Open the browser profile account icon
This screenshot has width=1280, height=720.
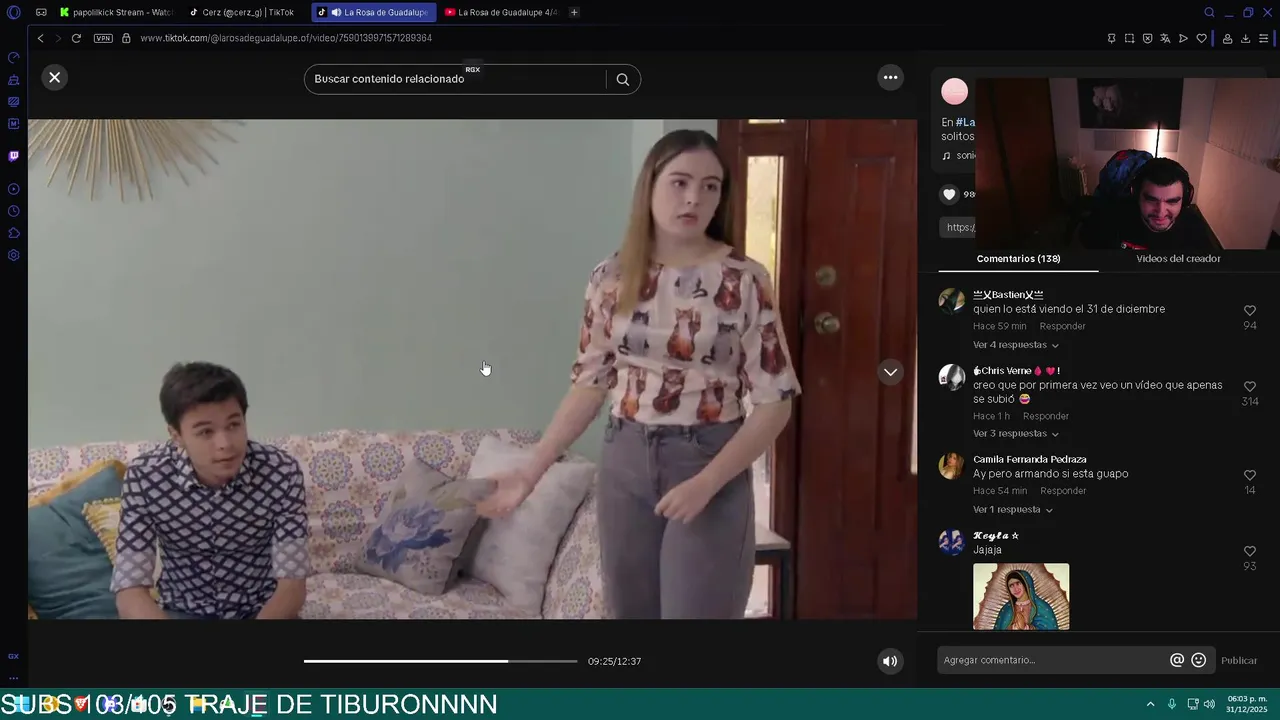[1227, 38]
